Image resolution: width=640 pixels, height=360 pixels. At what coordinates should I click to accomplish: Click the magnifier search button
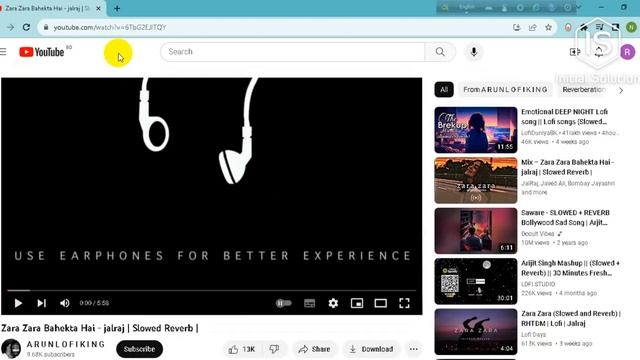[x=440, y=52]
